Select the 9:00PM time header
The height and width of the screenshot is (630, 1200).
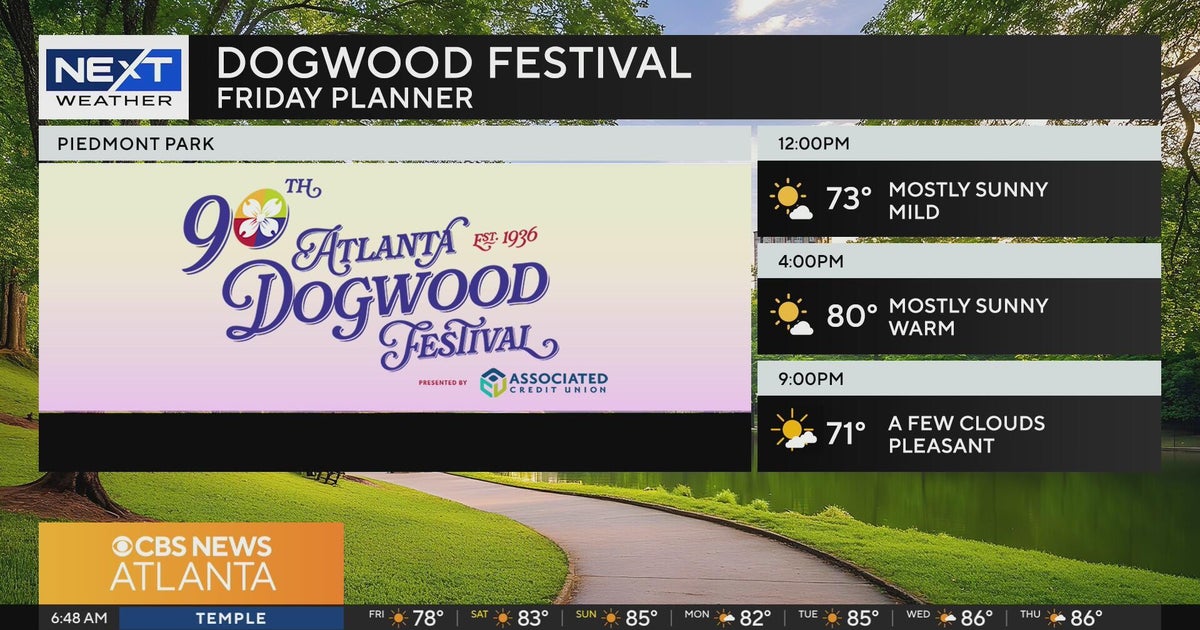(811, 378)
